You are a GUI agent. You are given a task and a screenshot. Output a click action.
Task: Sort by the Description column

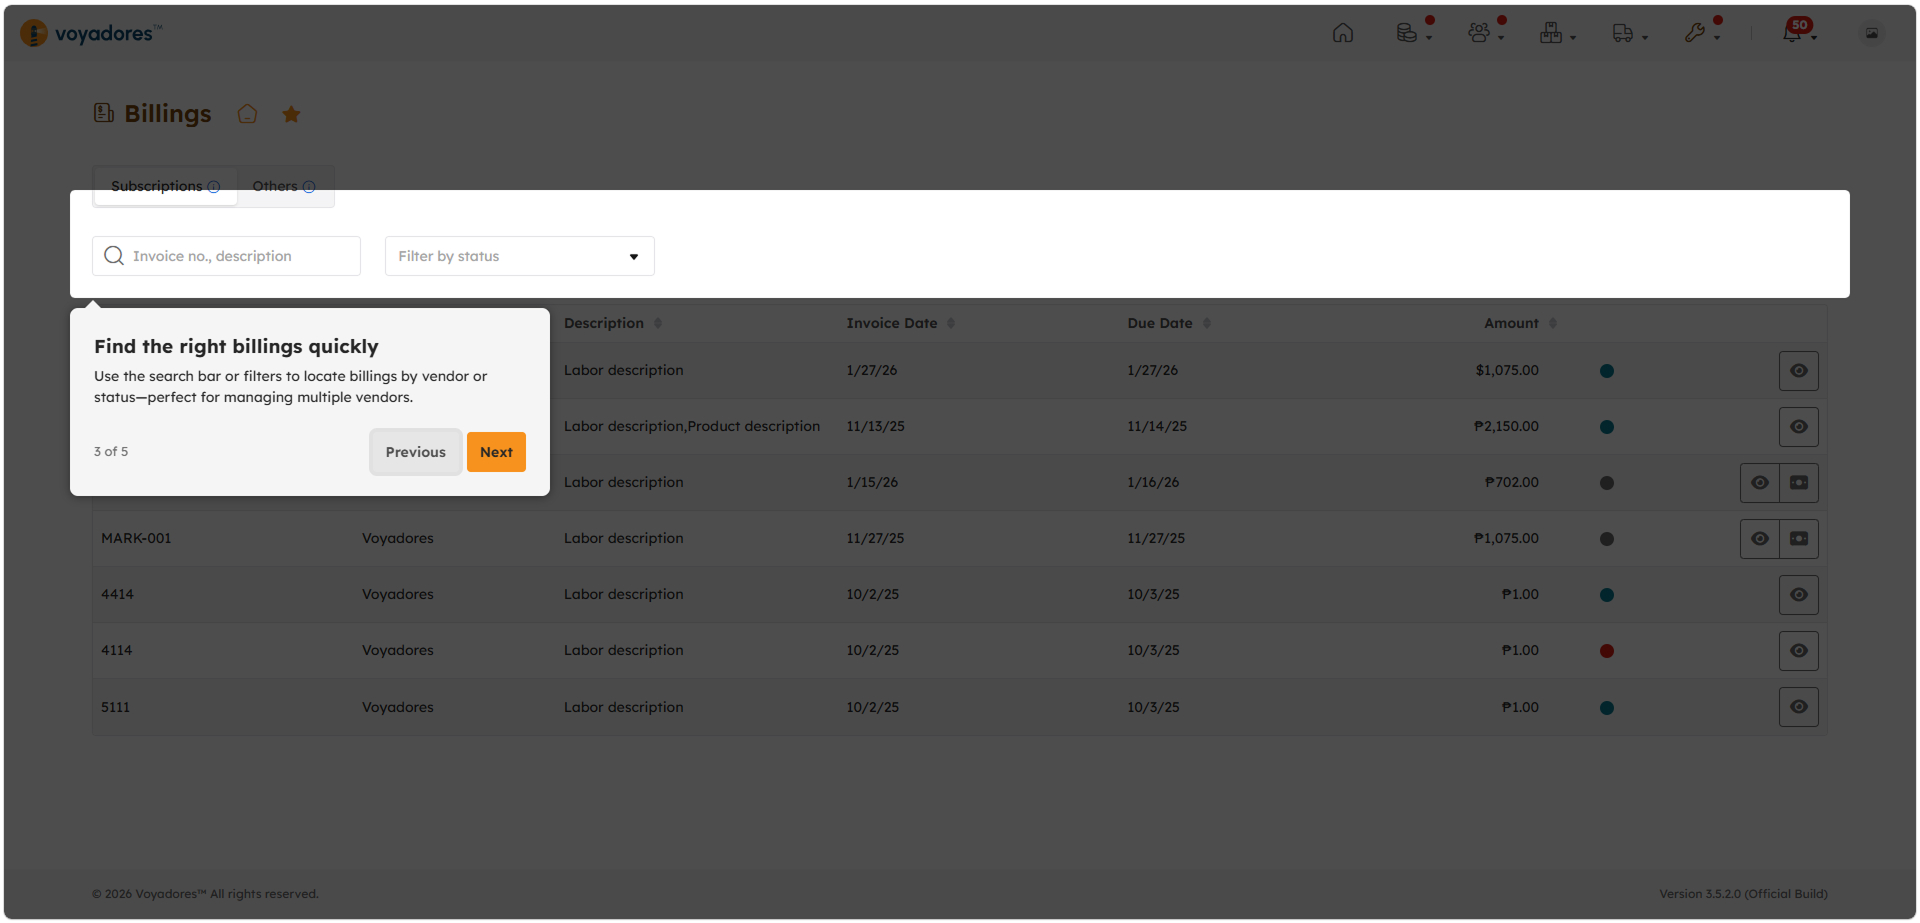click(x=613, y=323)
